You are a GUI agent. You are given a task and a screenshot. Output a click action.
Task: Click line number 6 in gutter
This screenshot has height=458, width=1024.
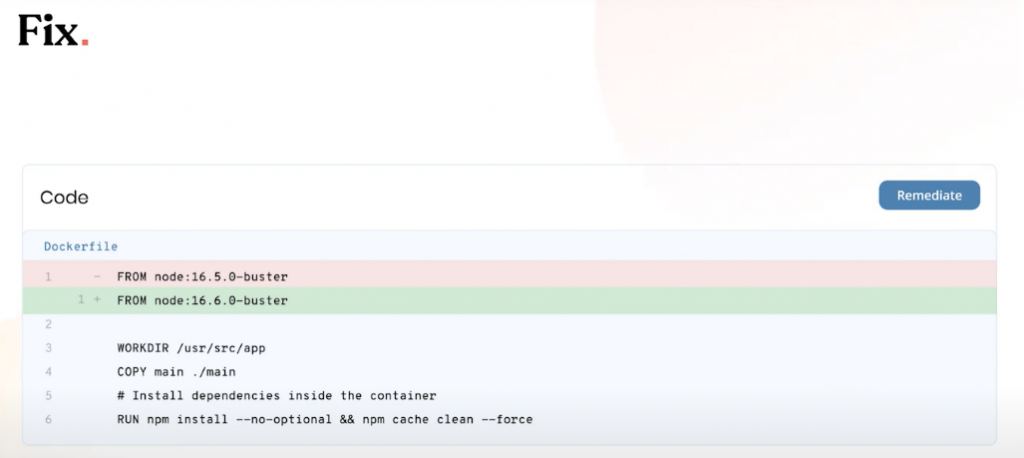pos(48,419)
